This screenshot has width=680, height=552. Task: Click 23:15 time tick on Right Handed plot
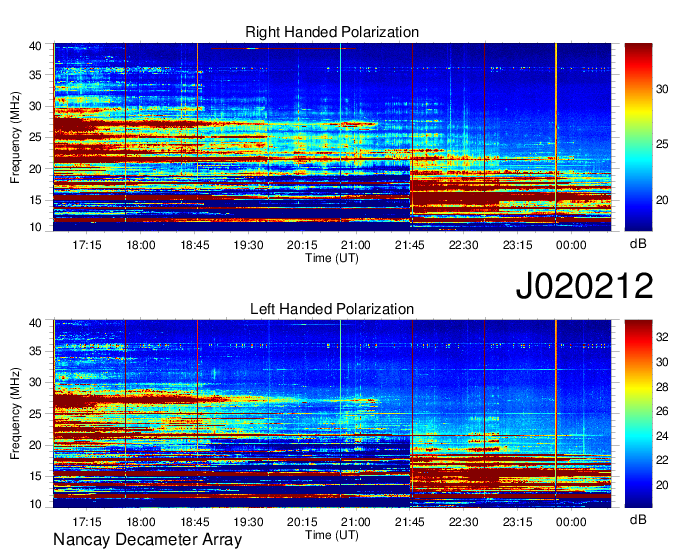(517, 245)
